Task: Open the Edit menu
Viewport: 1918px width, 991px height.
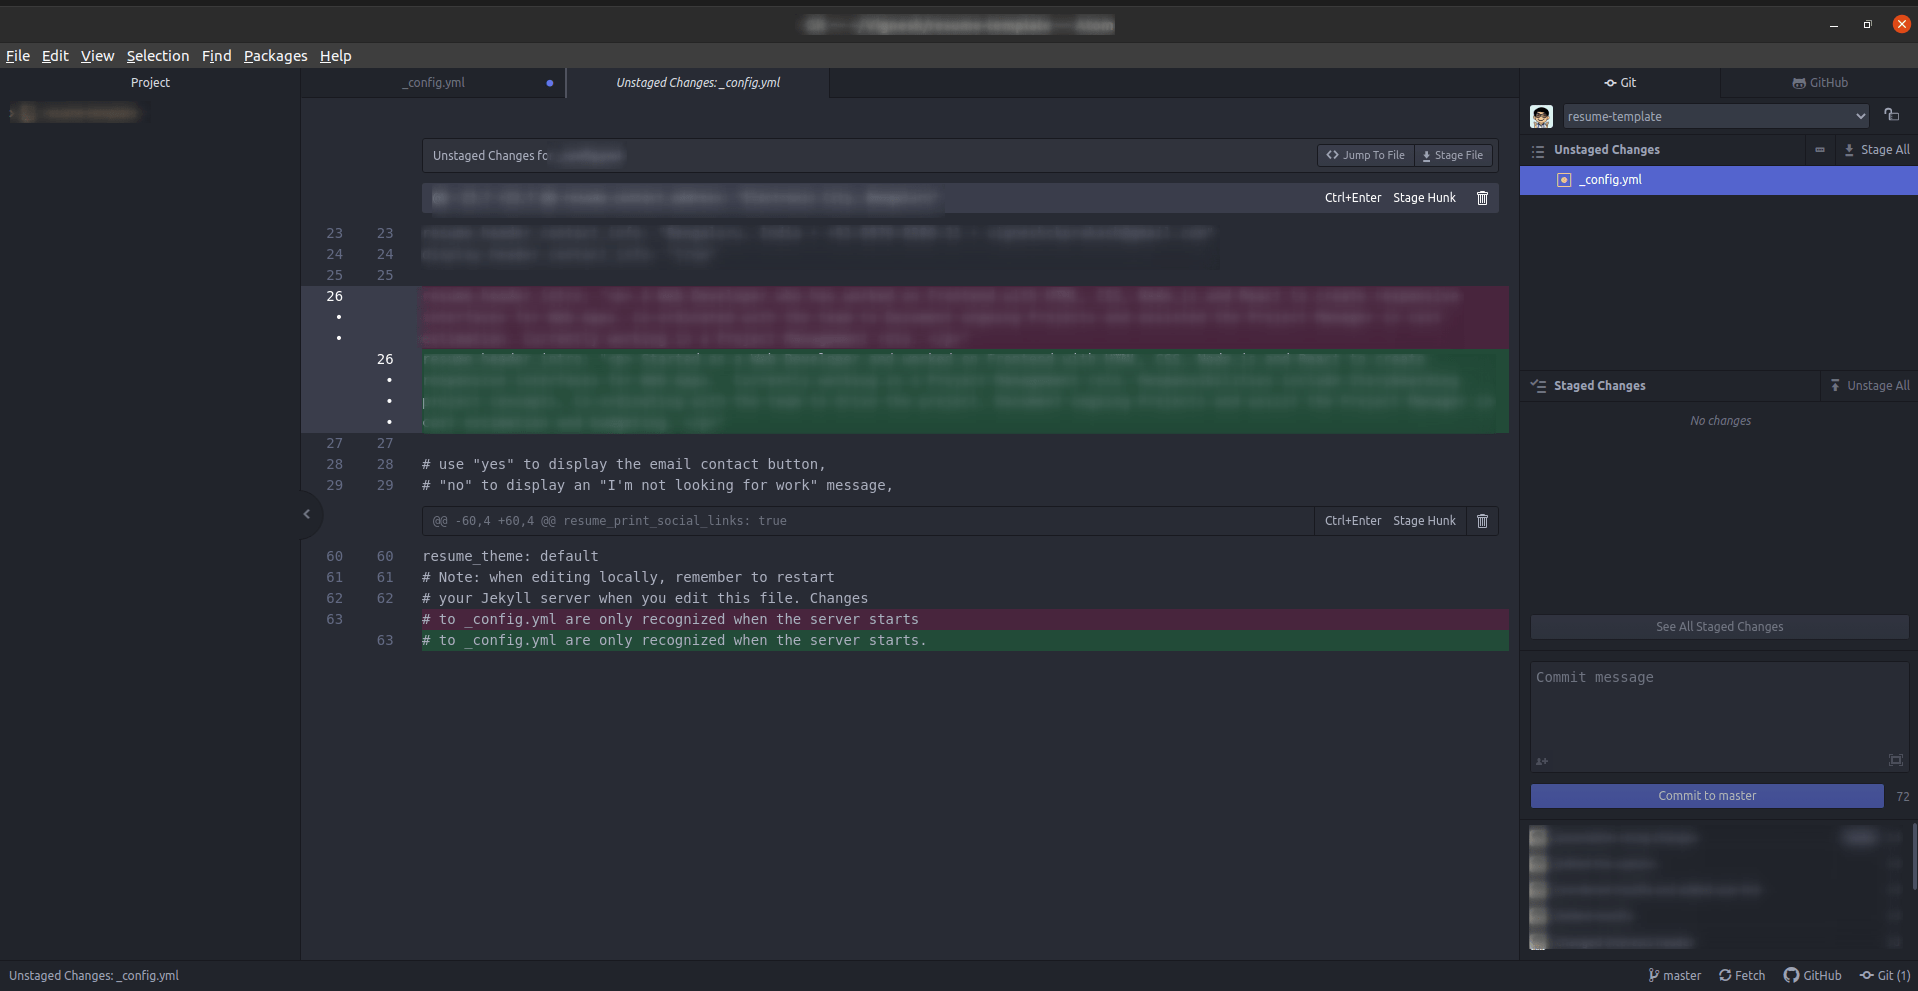Action: tap(55, 56)
